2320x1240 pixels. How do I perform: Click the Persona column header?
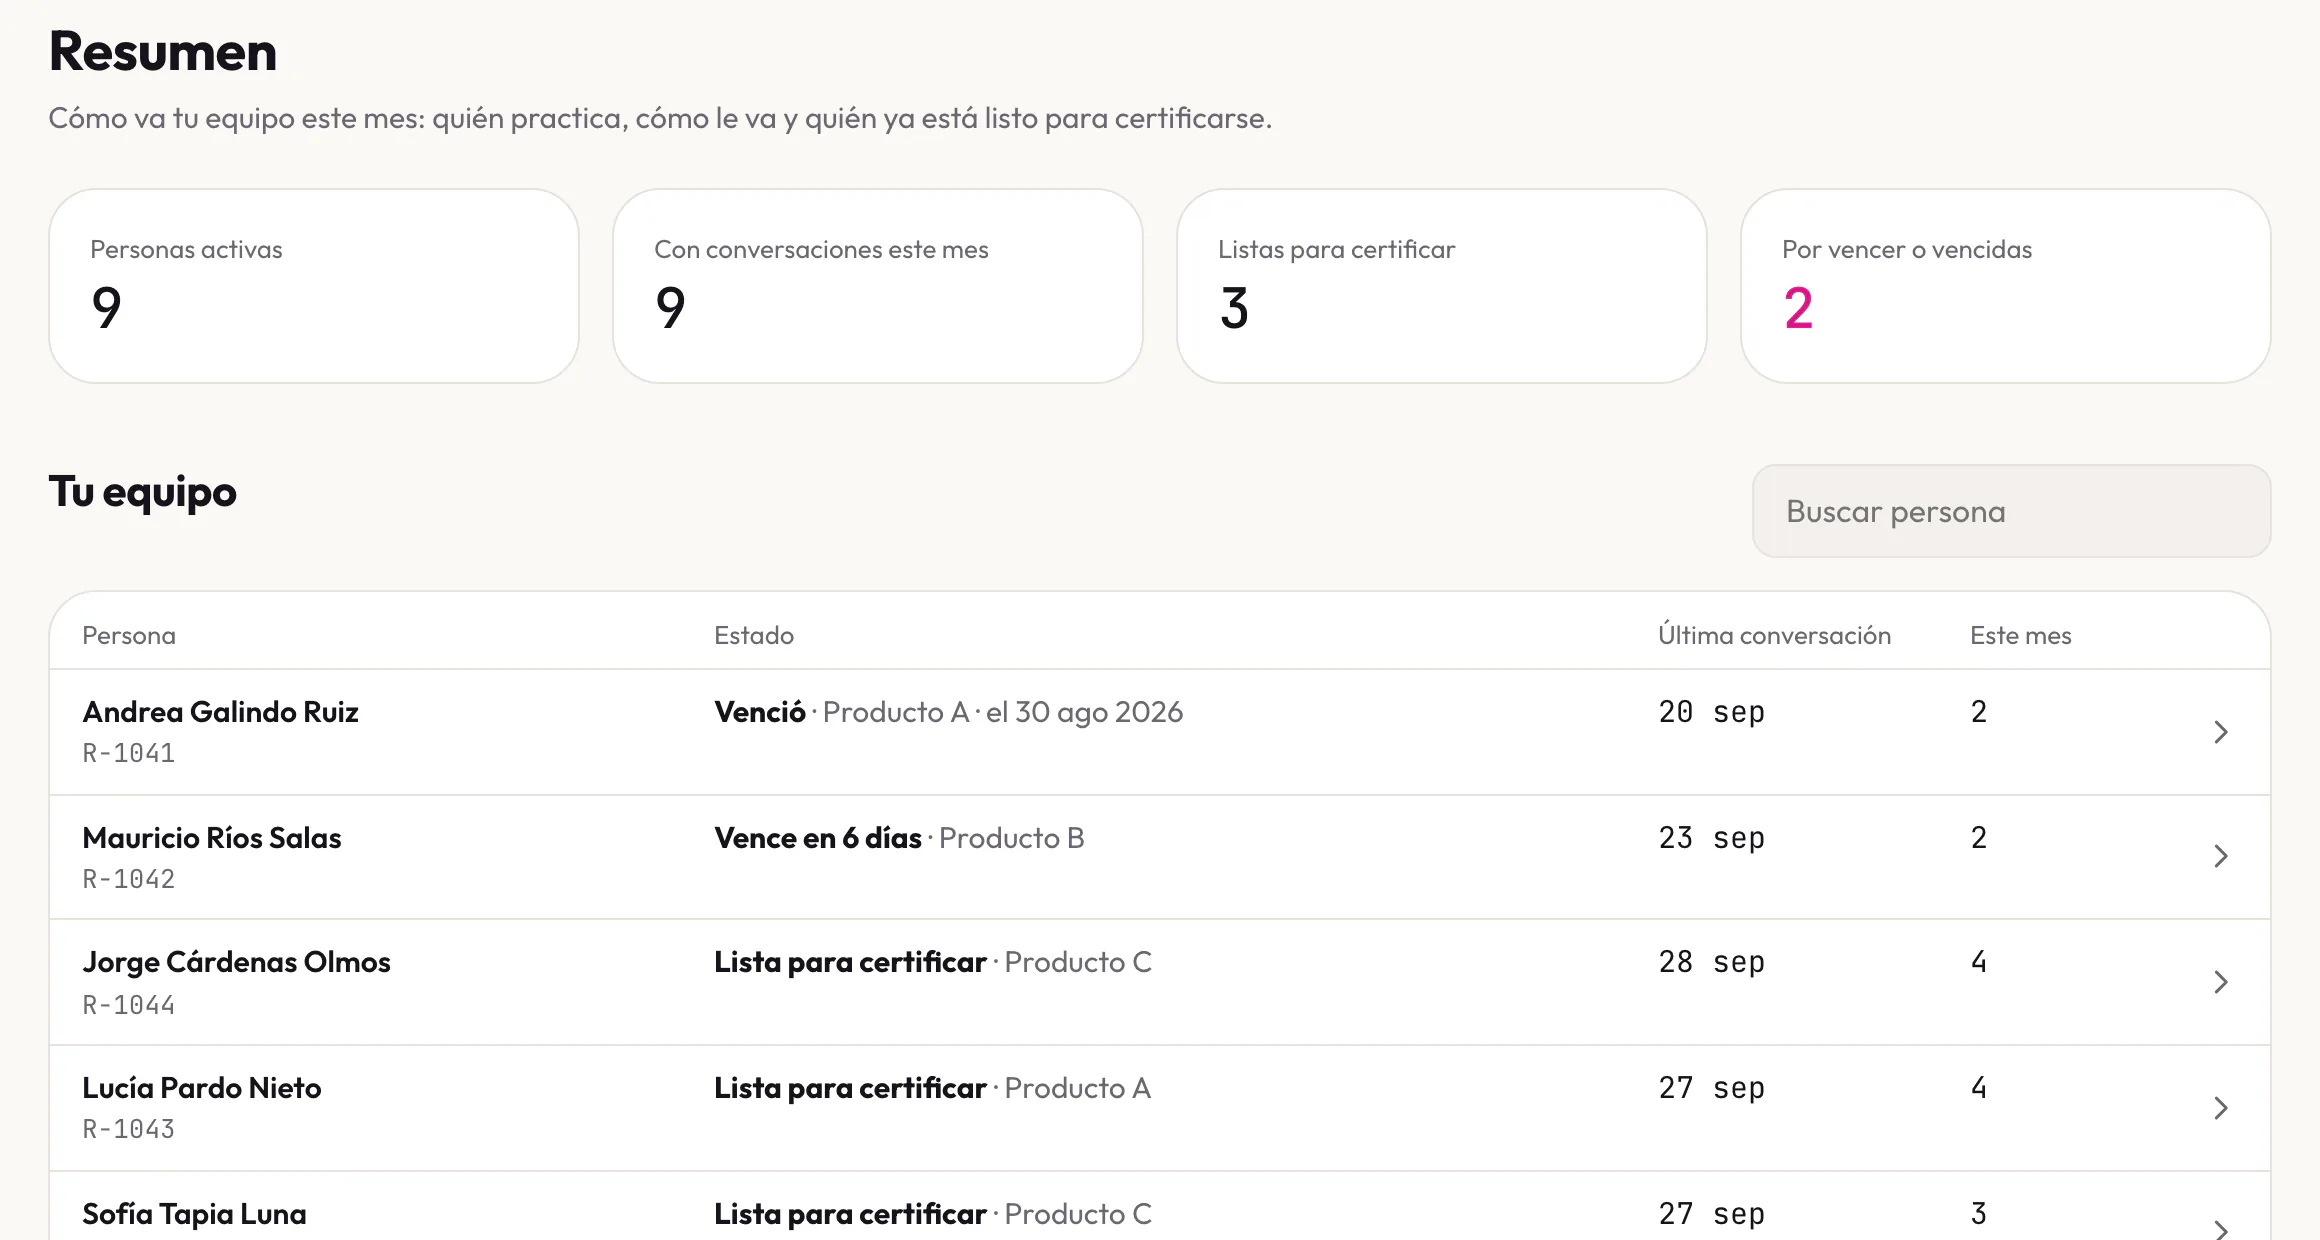pyautogui.click(x=129, y=636)
